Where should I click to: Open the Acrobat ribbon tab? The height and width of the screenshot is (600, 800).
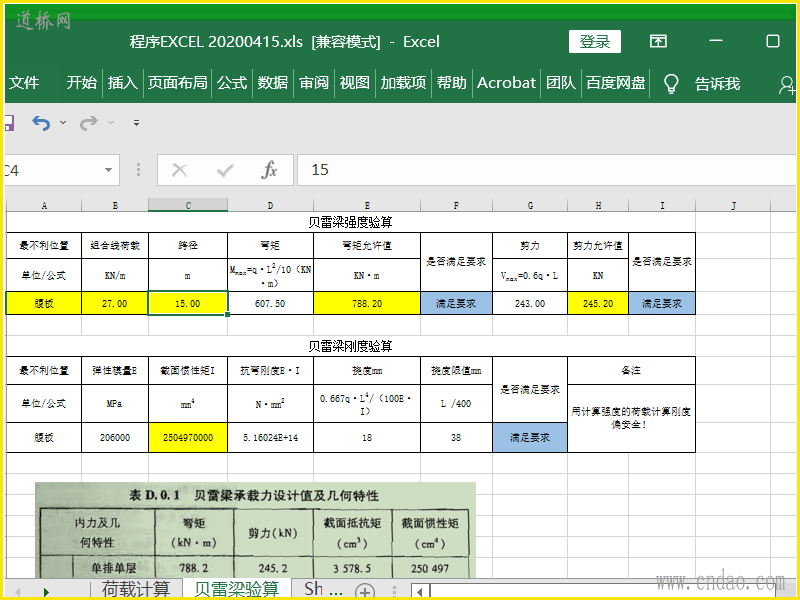tap(506, 83)
